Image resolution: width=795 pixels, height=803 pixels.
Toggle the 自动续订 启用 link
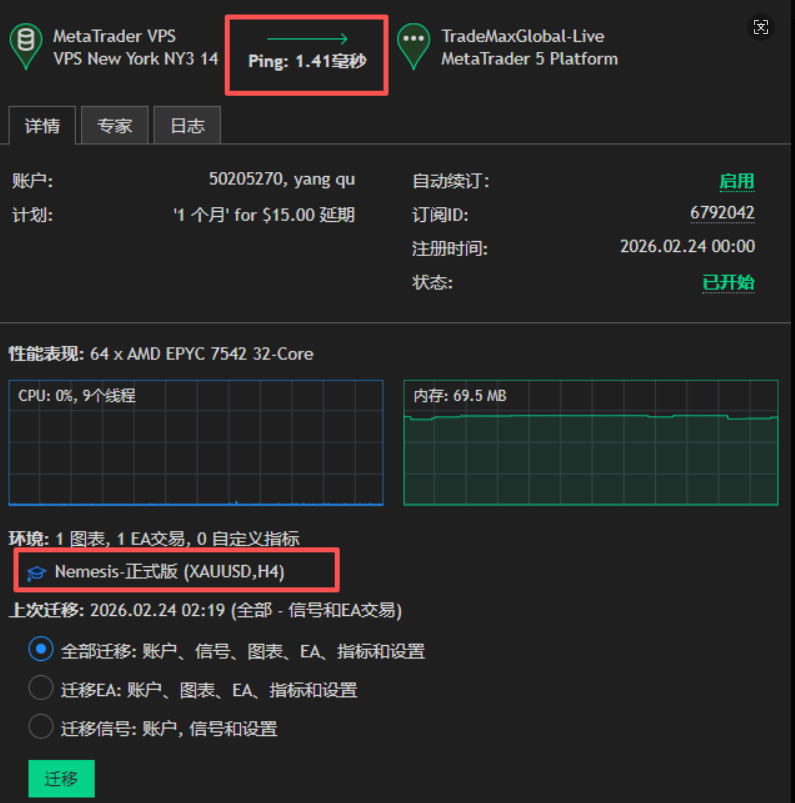(737, 181)
